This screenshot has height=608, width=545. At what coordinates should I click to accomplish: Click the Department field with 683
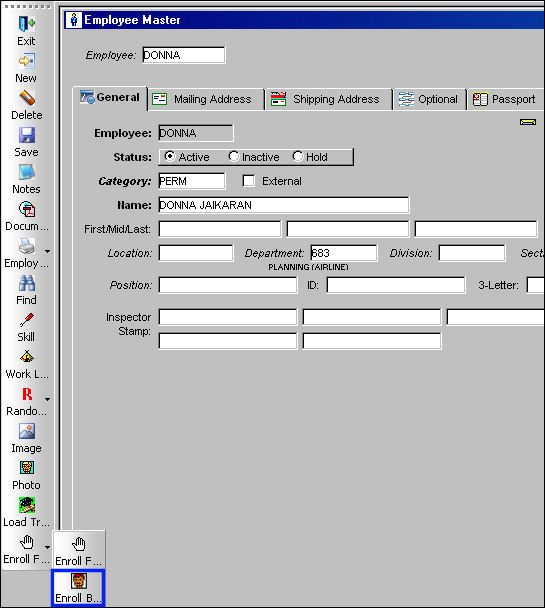click(343, 253)
